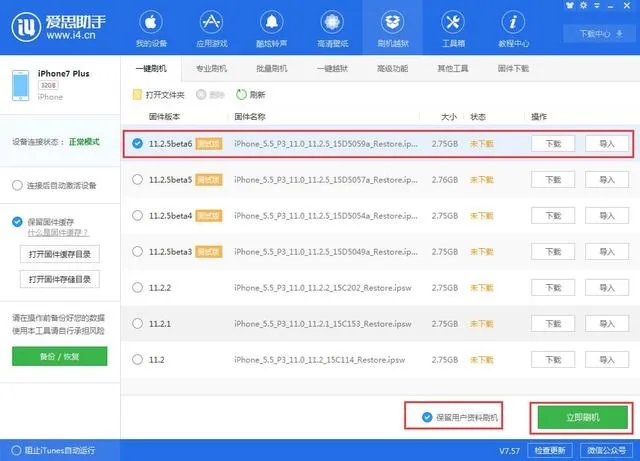Switch to 批量刷机 tab
Image resolution: width=640 pixels, height=461 pixels.
(x=271, y=68)
